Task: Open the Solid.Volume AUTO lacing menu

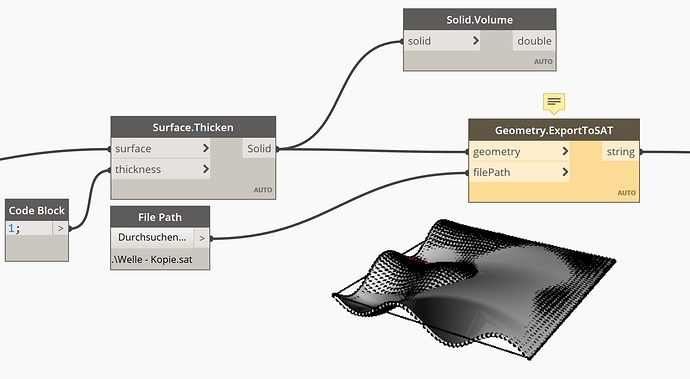Action: coord(543,62)
